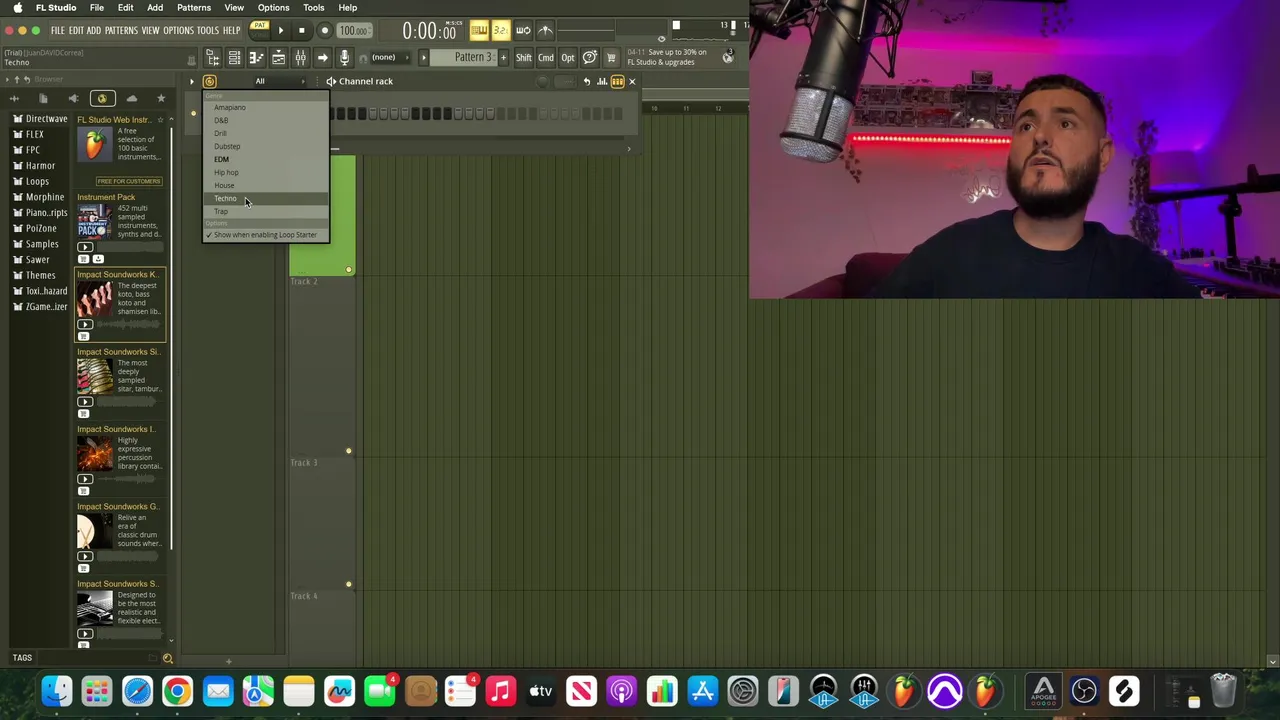Toggle the Opt modifier button

click(x=568, y=58)
